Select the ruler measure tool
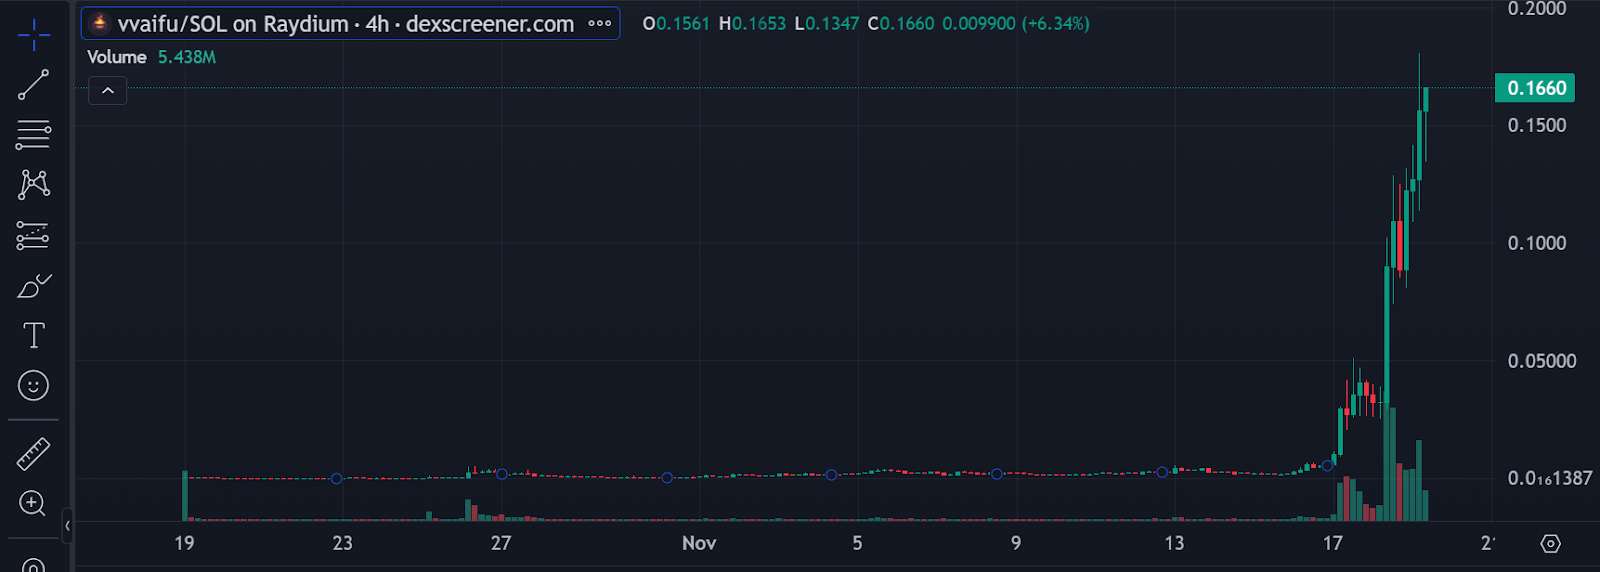 [33, 454]
